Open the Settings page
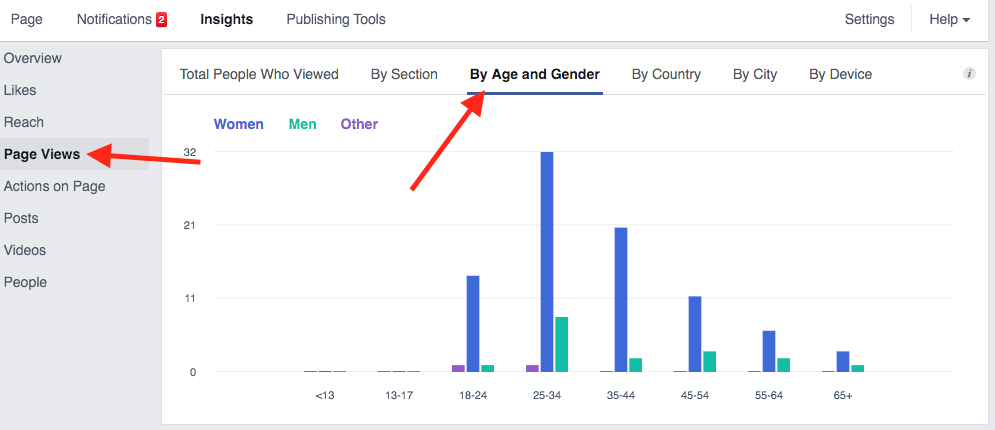 click(x=869, y=19)
